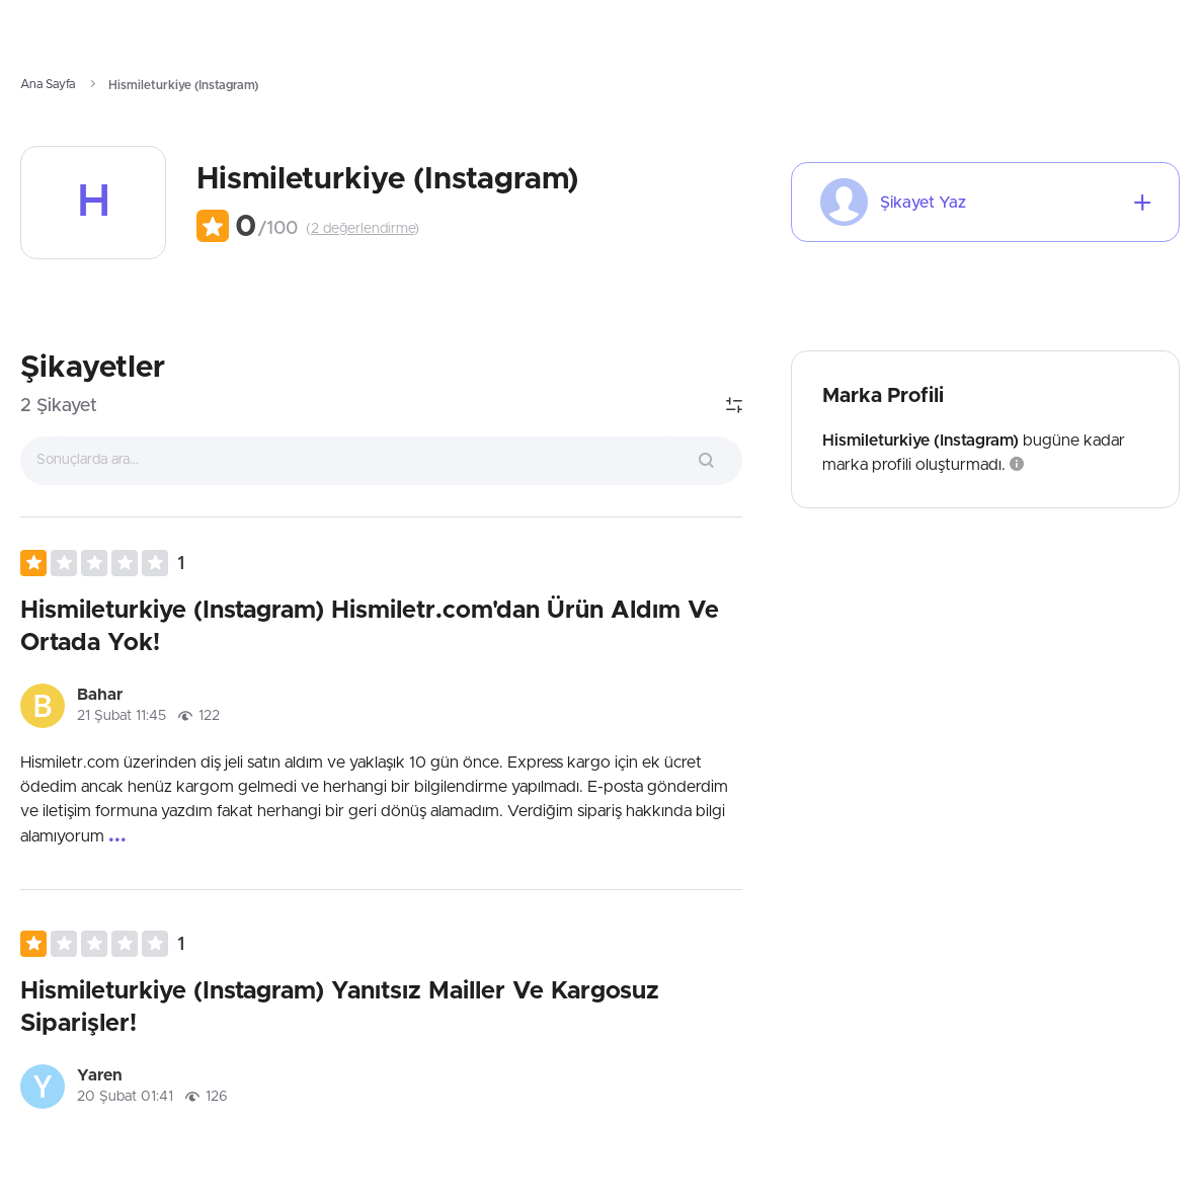Click the view count eye icon by 126
The image size is (1200, 1200).
192,1097
